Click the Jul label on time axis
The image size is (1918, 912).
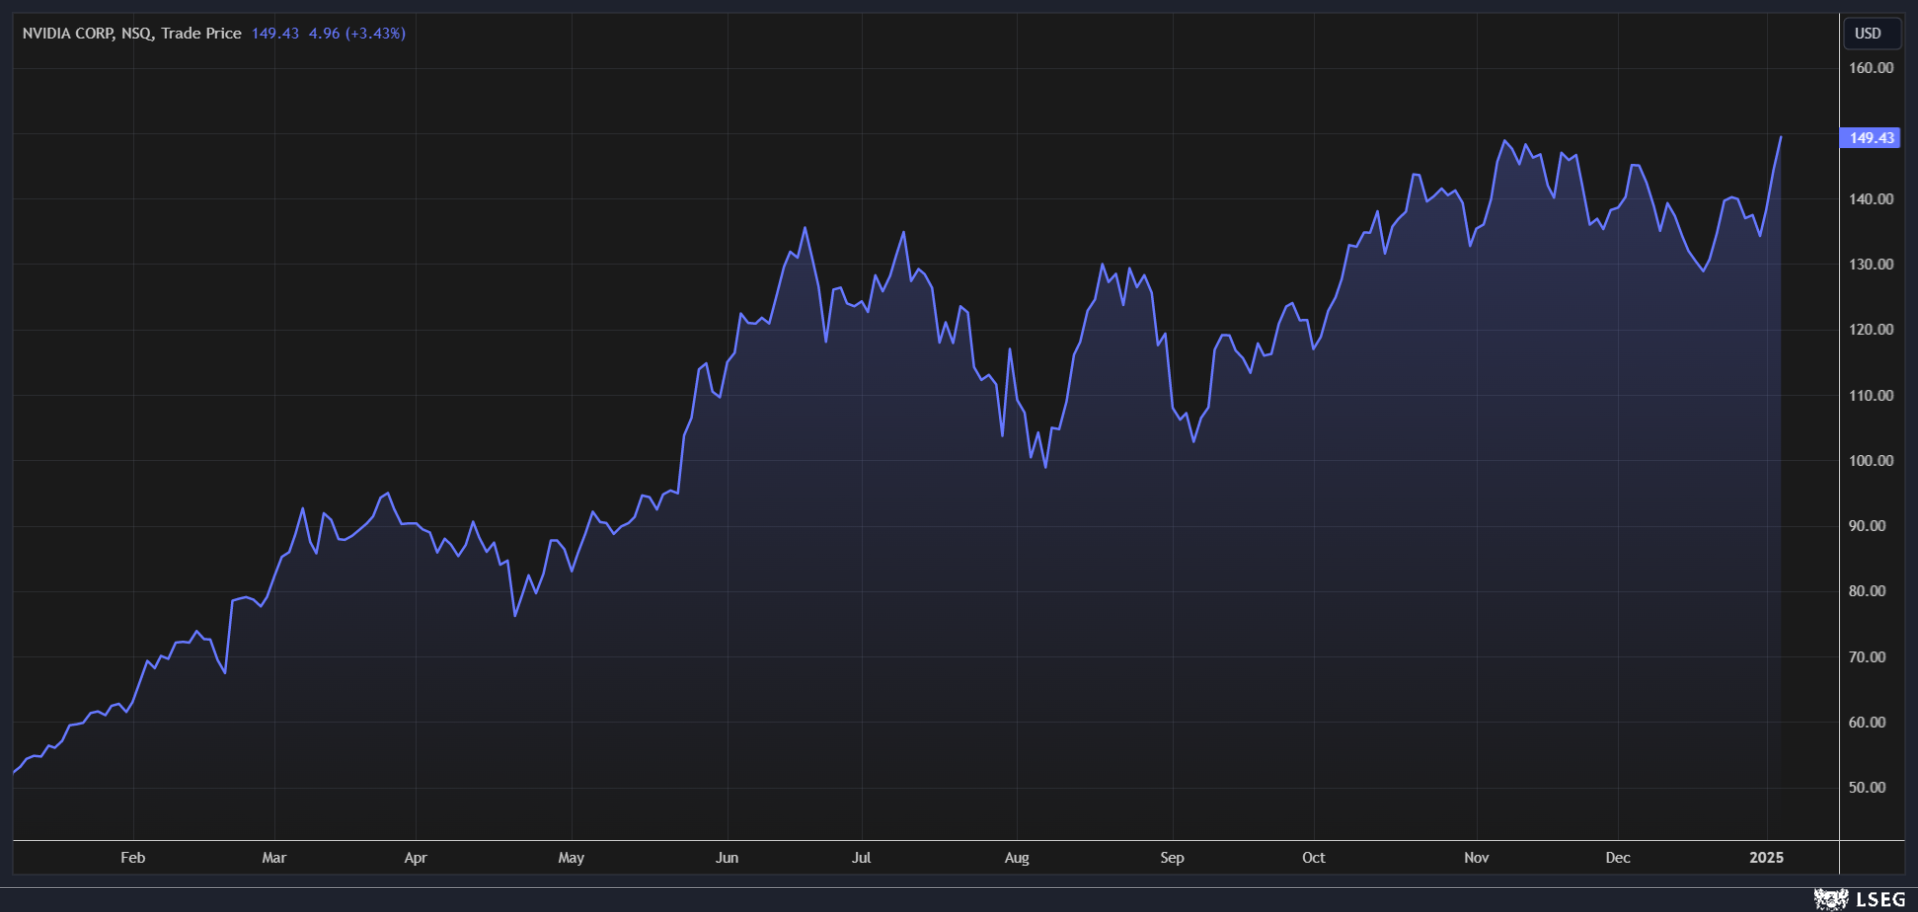pos(861,857)
